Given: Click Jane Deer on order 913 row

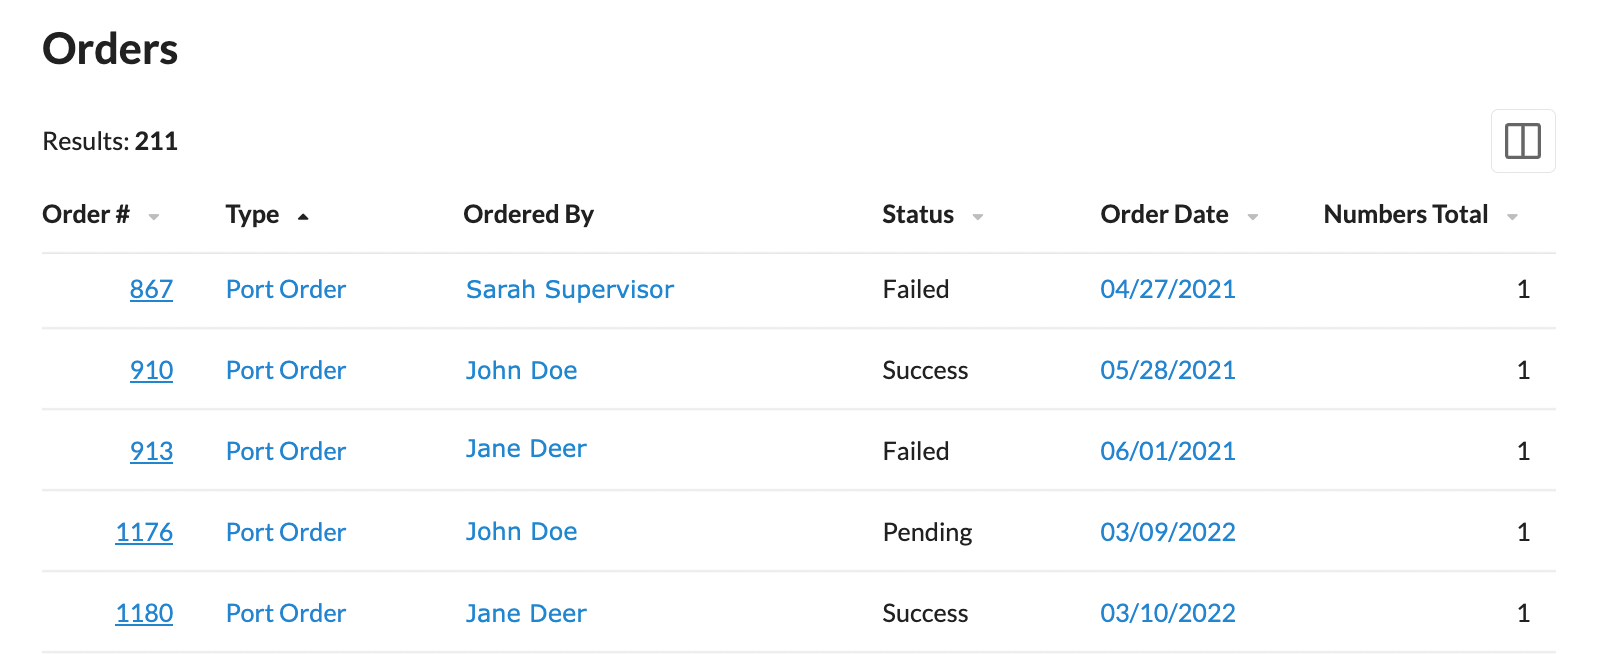Looking at the screenshot, I should [x=526, y=449].
